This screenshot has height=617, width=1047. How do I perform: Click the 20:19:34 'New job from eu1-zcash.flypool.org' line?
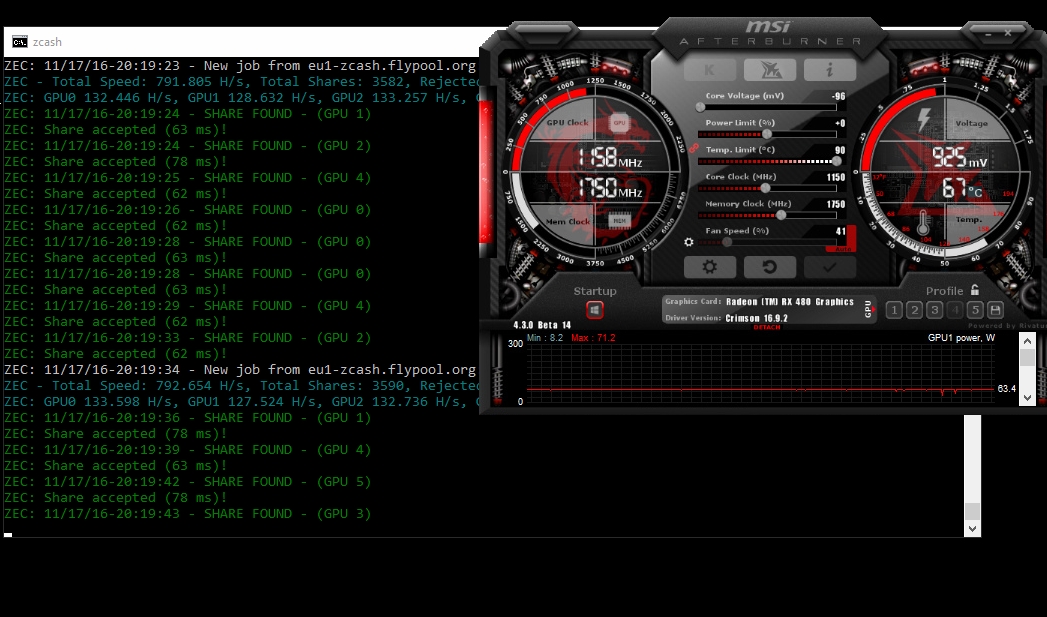coord(240,370)
